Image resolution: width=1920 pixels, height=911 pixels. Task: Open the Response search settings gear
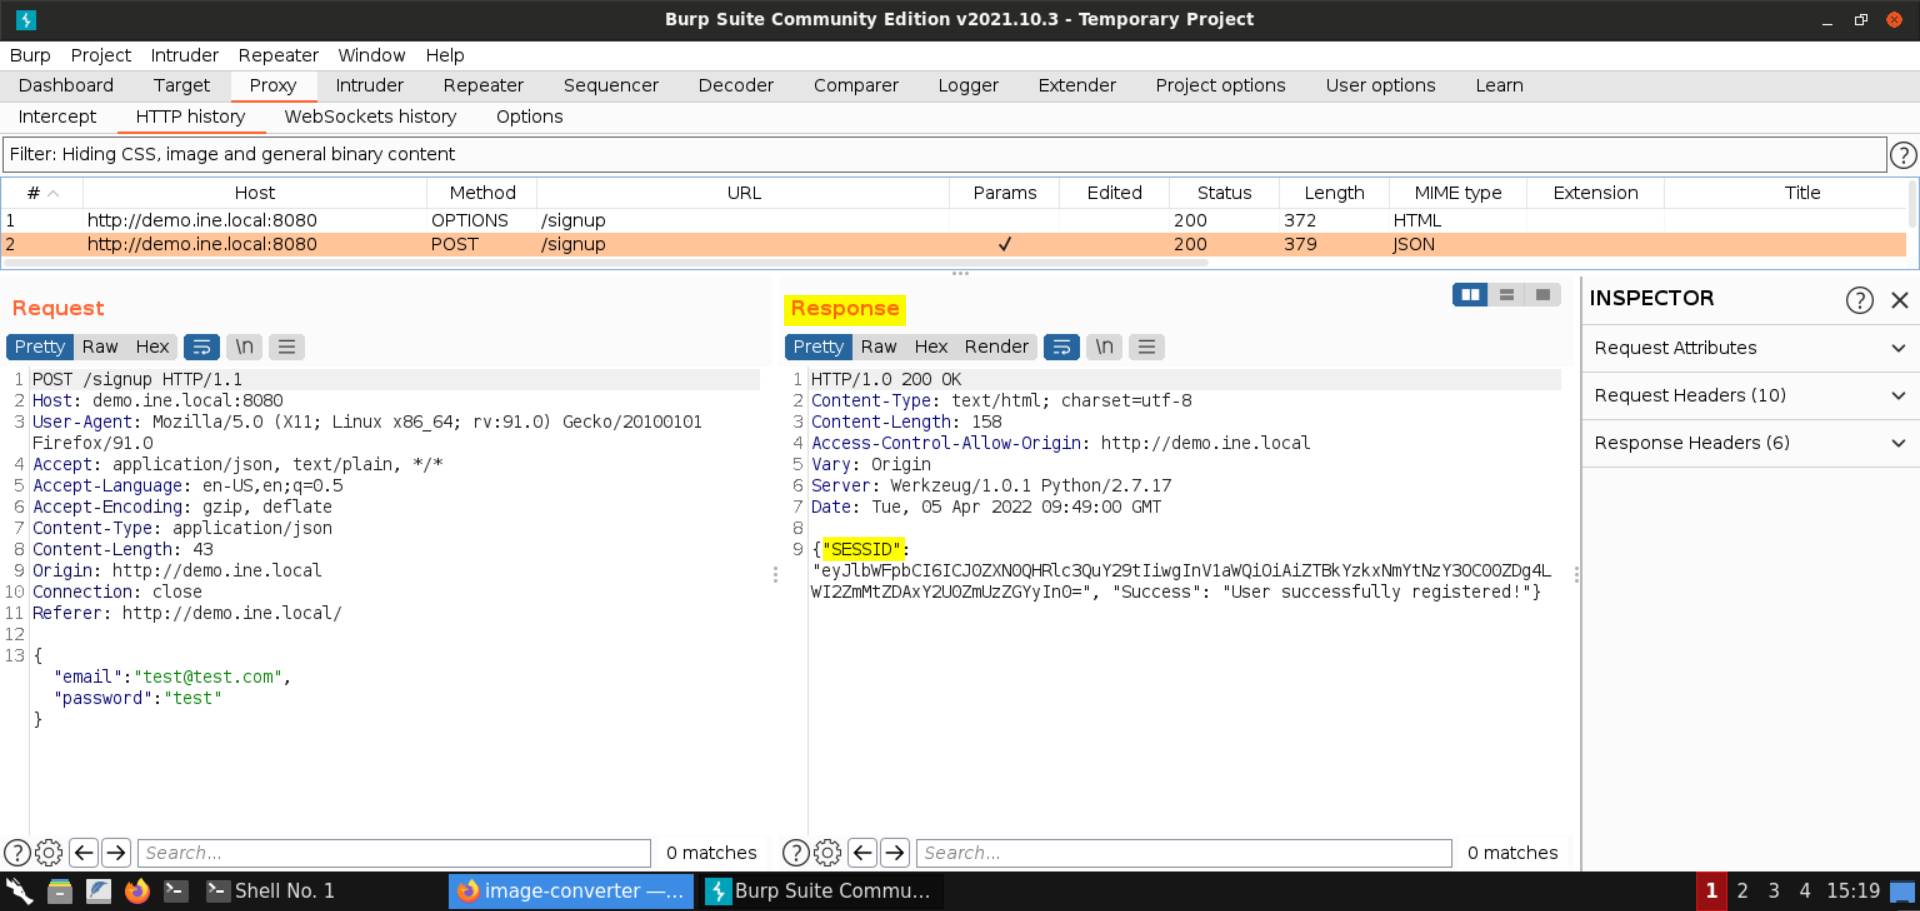828,853
